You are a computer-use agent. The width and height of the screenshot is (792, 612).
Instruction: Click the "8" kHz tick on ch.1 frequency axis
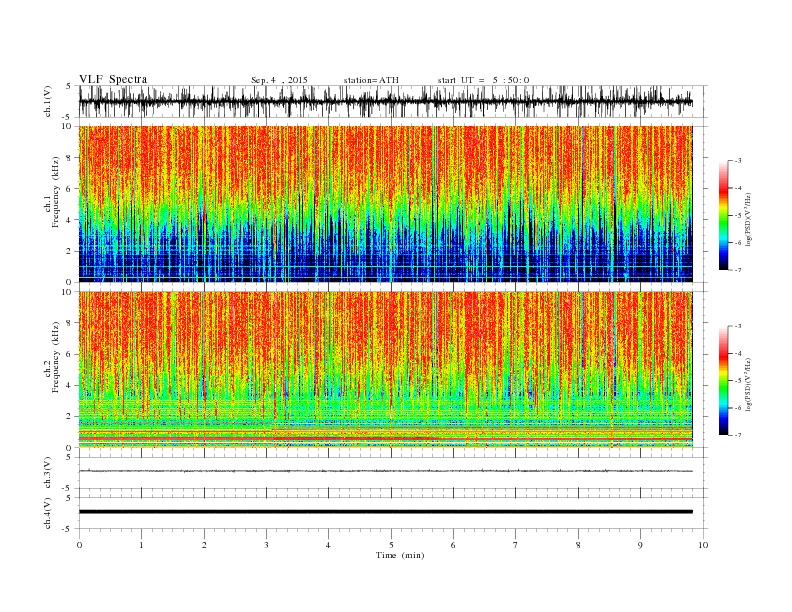pyautogui.click(x=69, y=158)
